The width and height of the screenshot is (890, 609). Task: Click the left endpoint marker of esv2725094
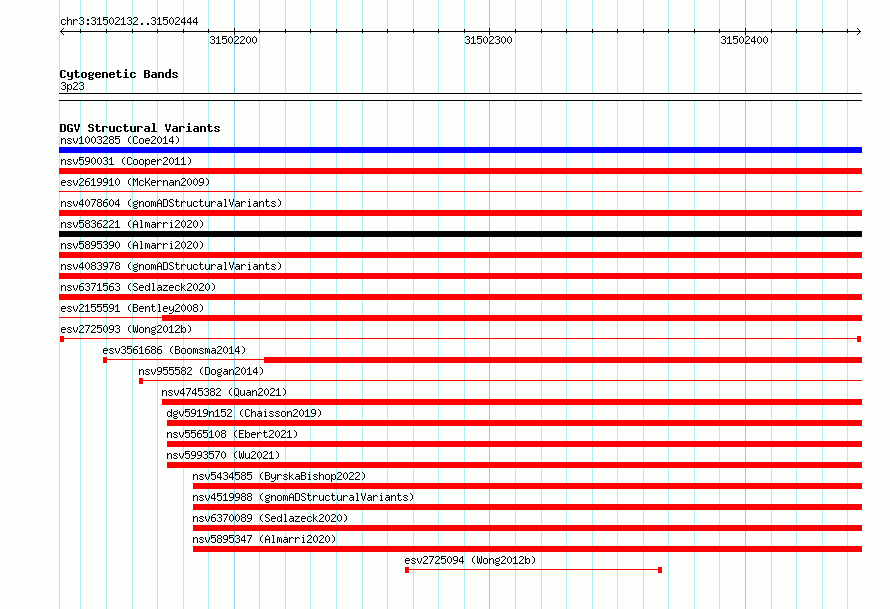[407, 570]
